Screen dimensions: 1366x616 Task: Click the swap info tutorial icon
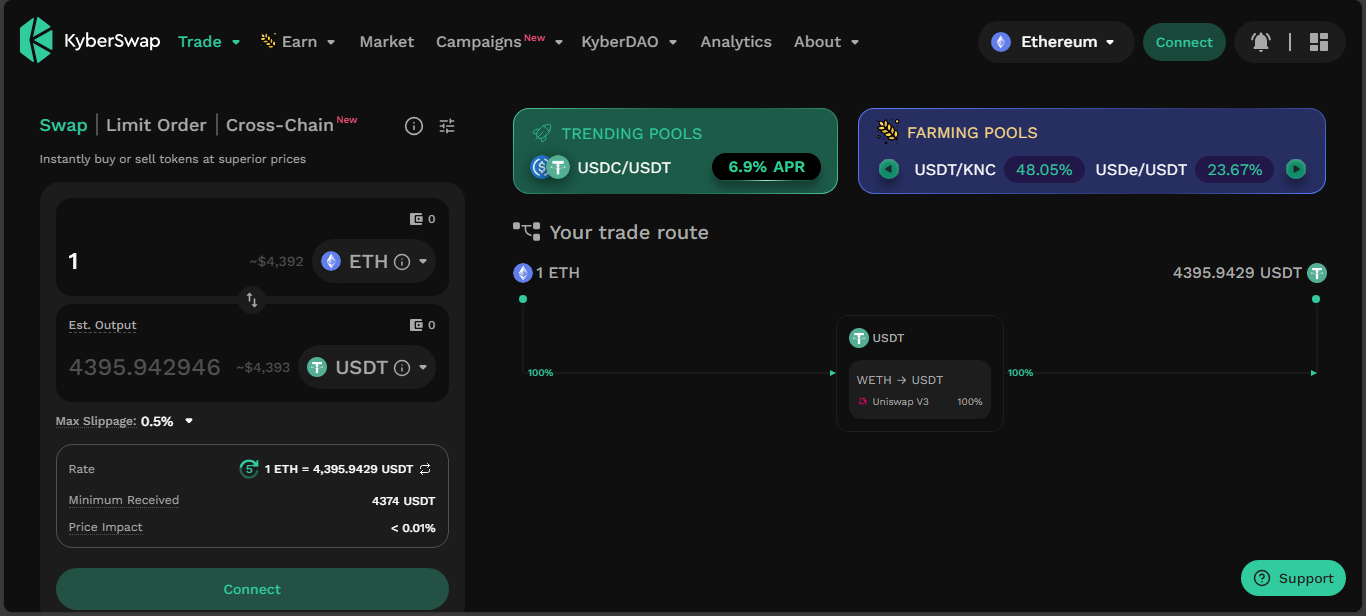point(414,126)
